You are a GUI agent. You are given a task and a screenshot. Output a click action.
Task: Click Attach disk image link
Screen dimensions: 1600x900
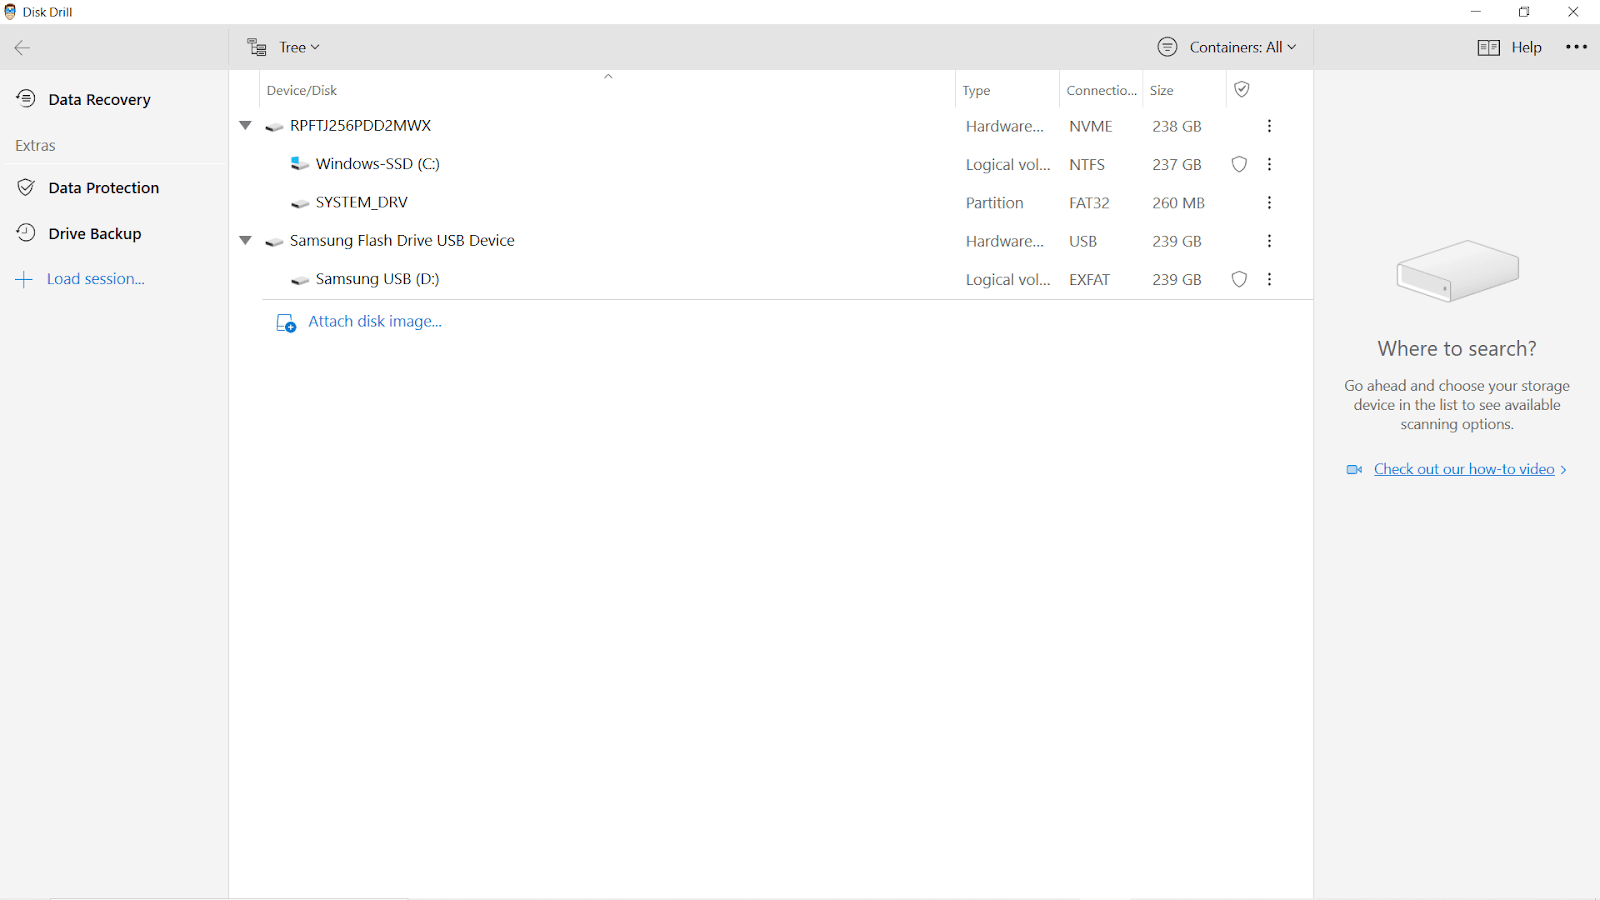[x=375, y=321]
